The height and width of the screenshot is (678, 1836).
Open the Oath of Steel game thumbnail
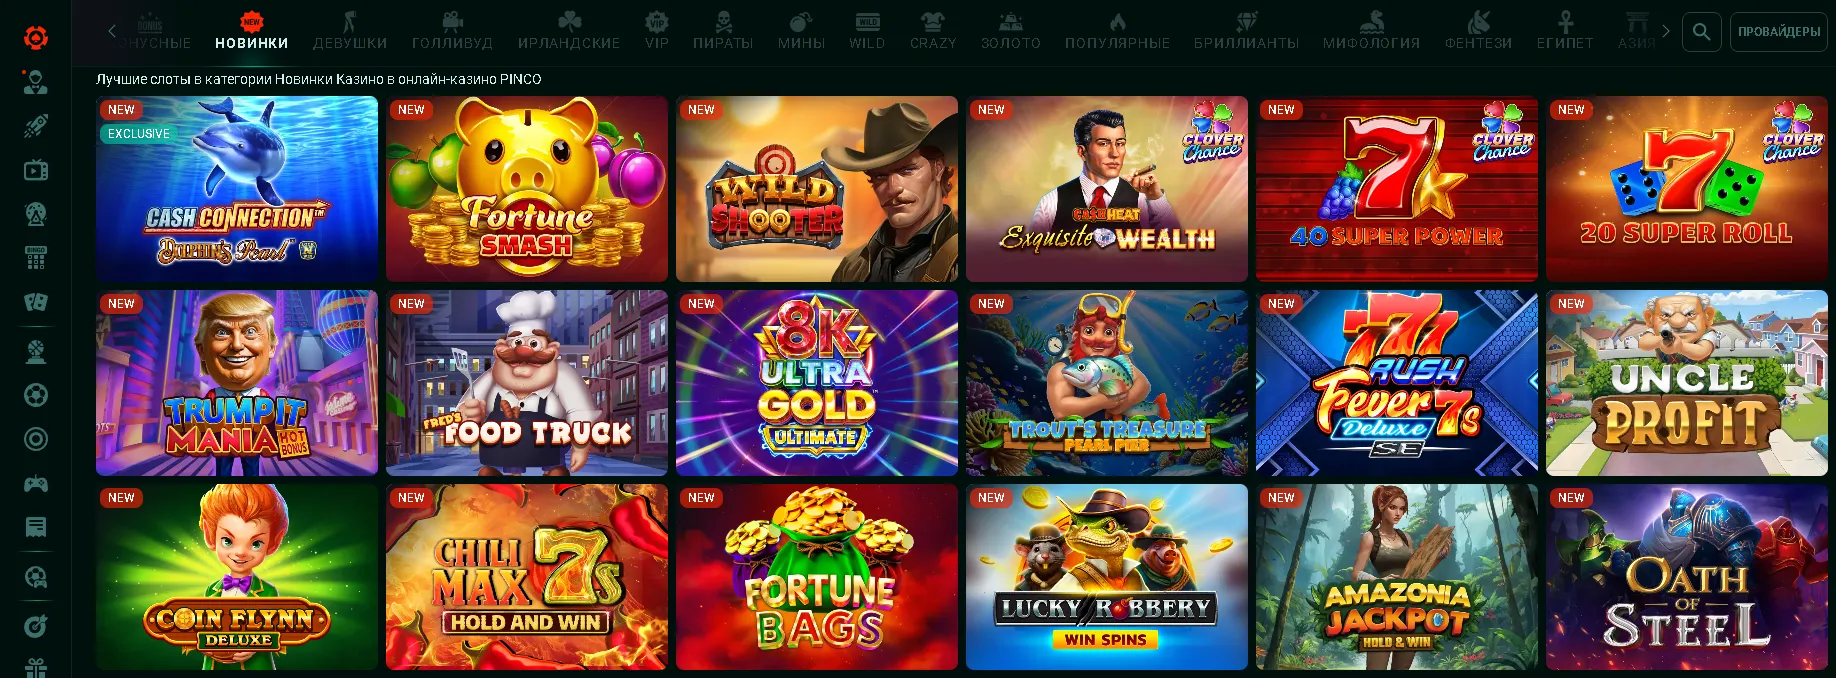click(1687, 577)
